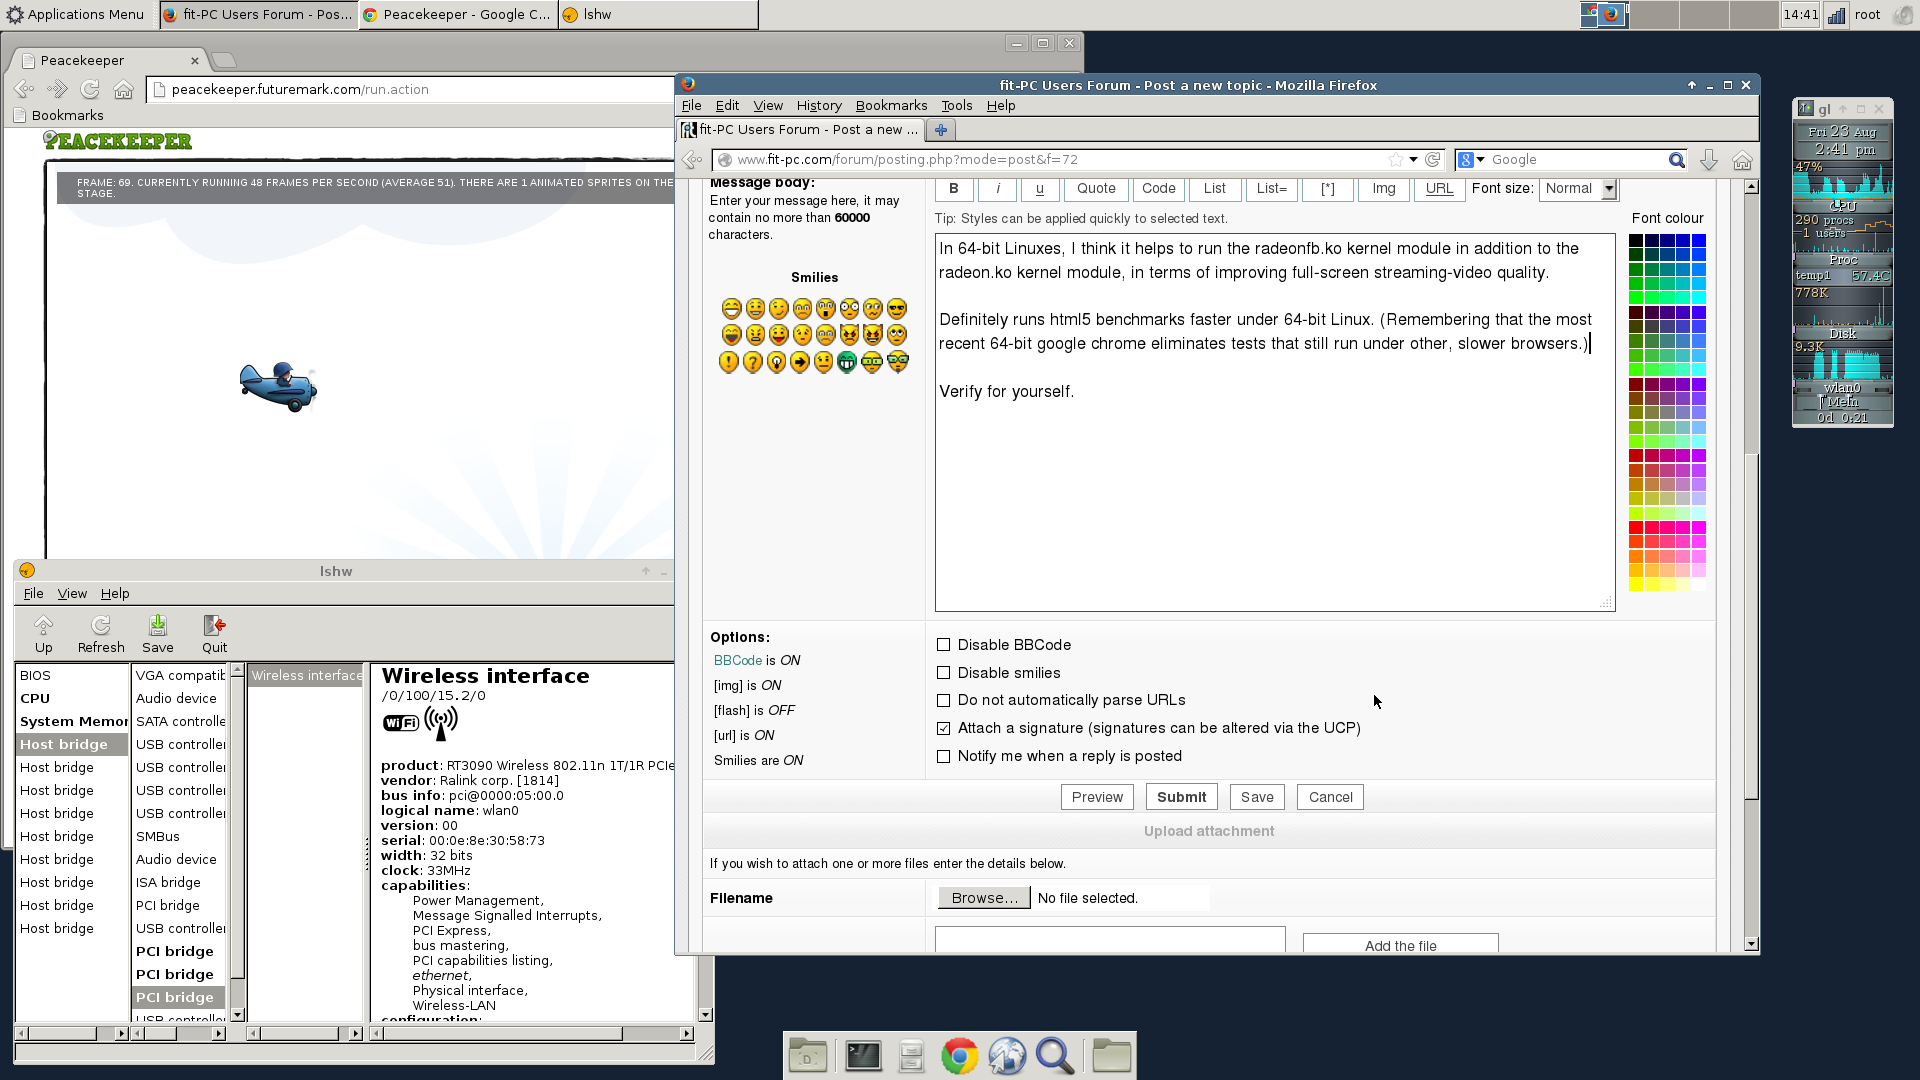The height and width of the screenshot is (1080, 1920).
Task: Click the BBCode link under Options
Action: pyautogui.click(x=737, y=660)
